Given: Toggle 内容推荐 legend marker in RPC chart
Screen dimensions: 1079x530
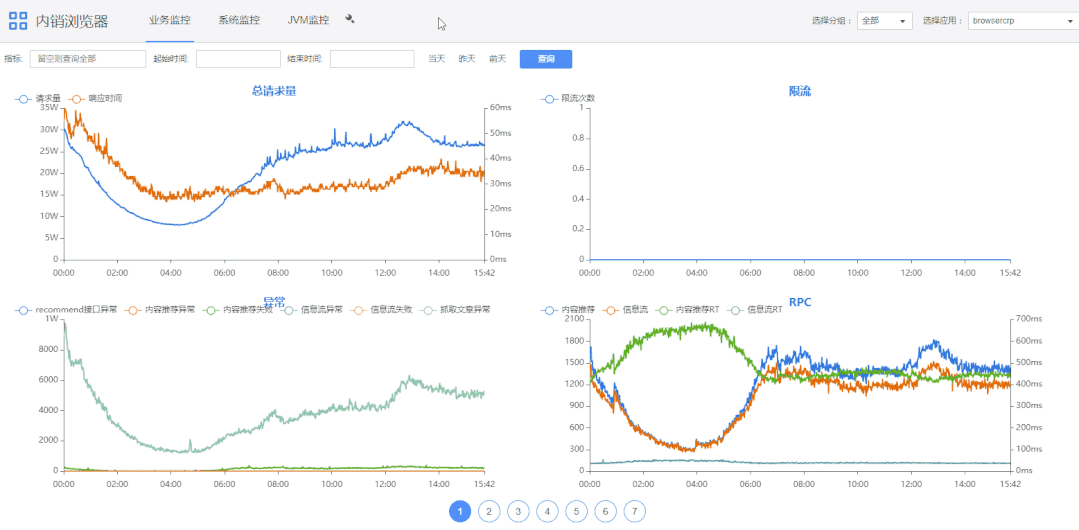Looking at the screenshot, I should pyautogui.click(x=549, y=310).
